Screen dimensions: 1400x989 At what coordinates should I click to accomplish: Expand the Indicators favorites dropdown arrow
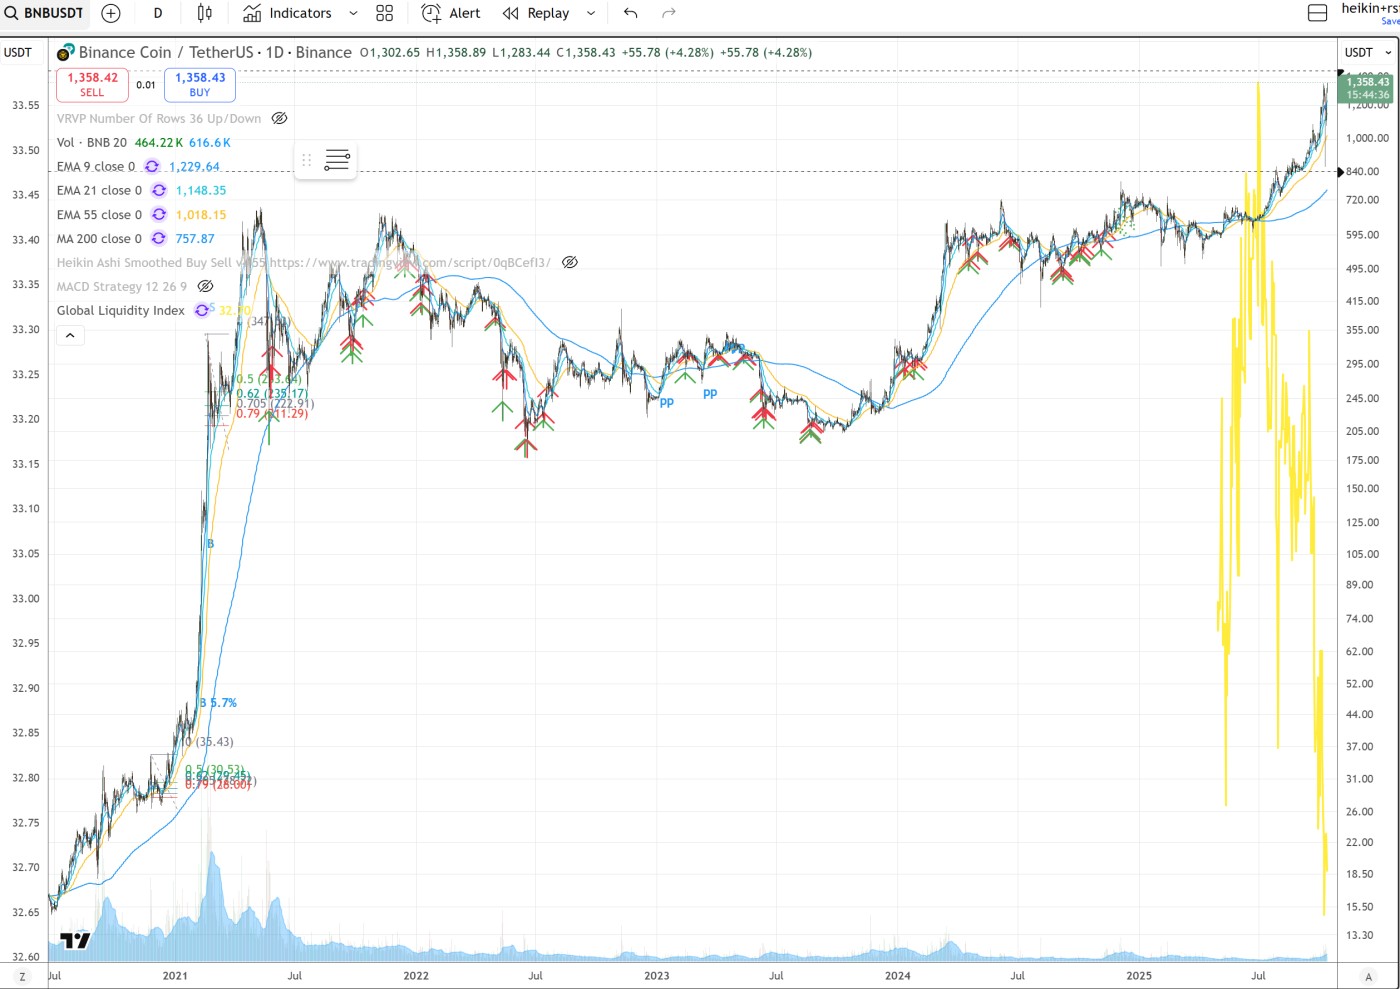coord(353,13)
